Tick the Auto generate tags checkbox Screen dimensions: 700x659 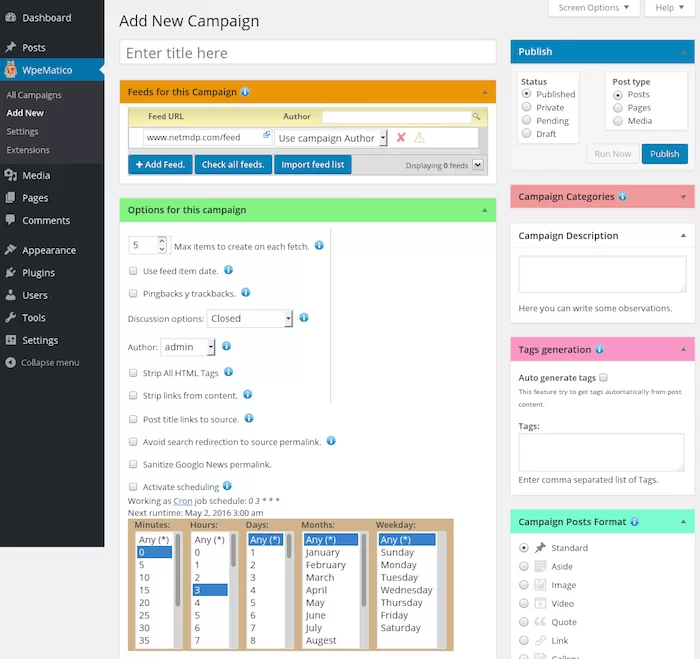tap(603, 378)
